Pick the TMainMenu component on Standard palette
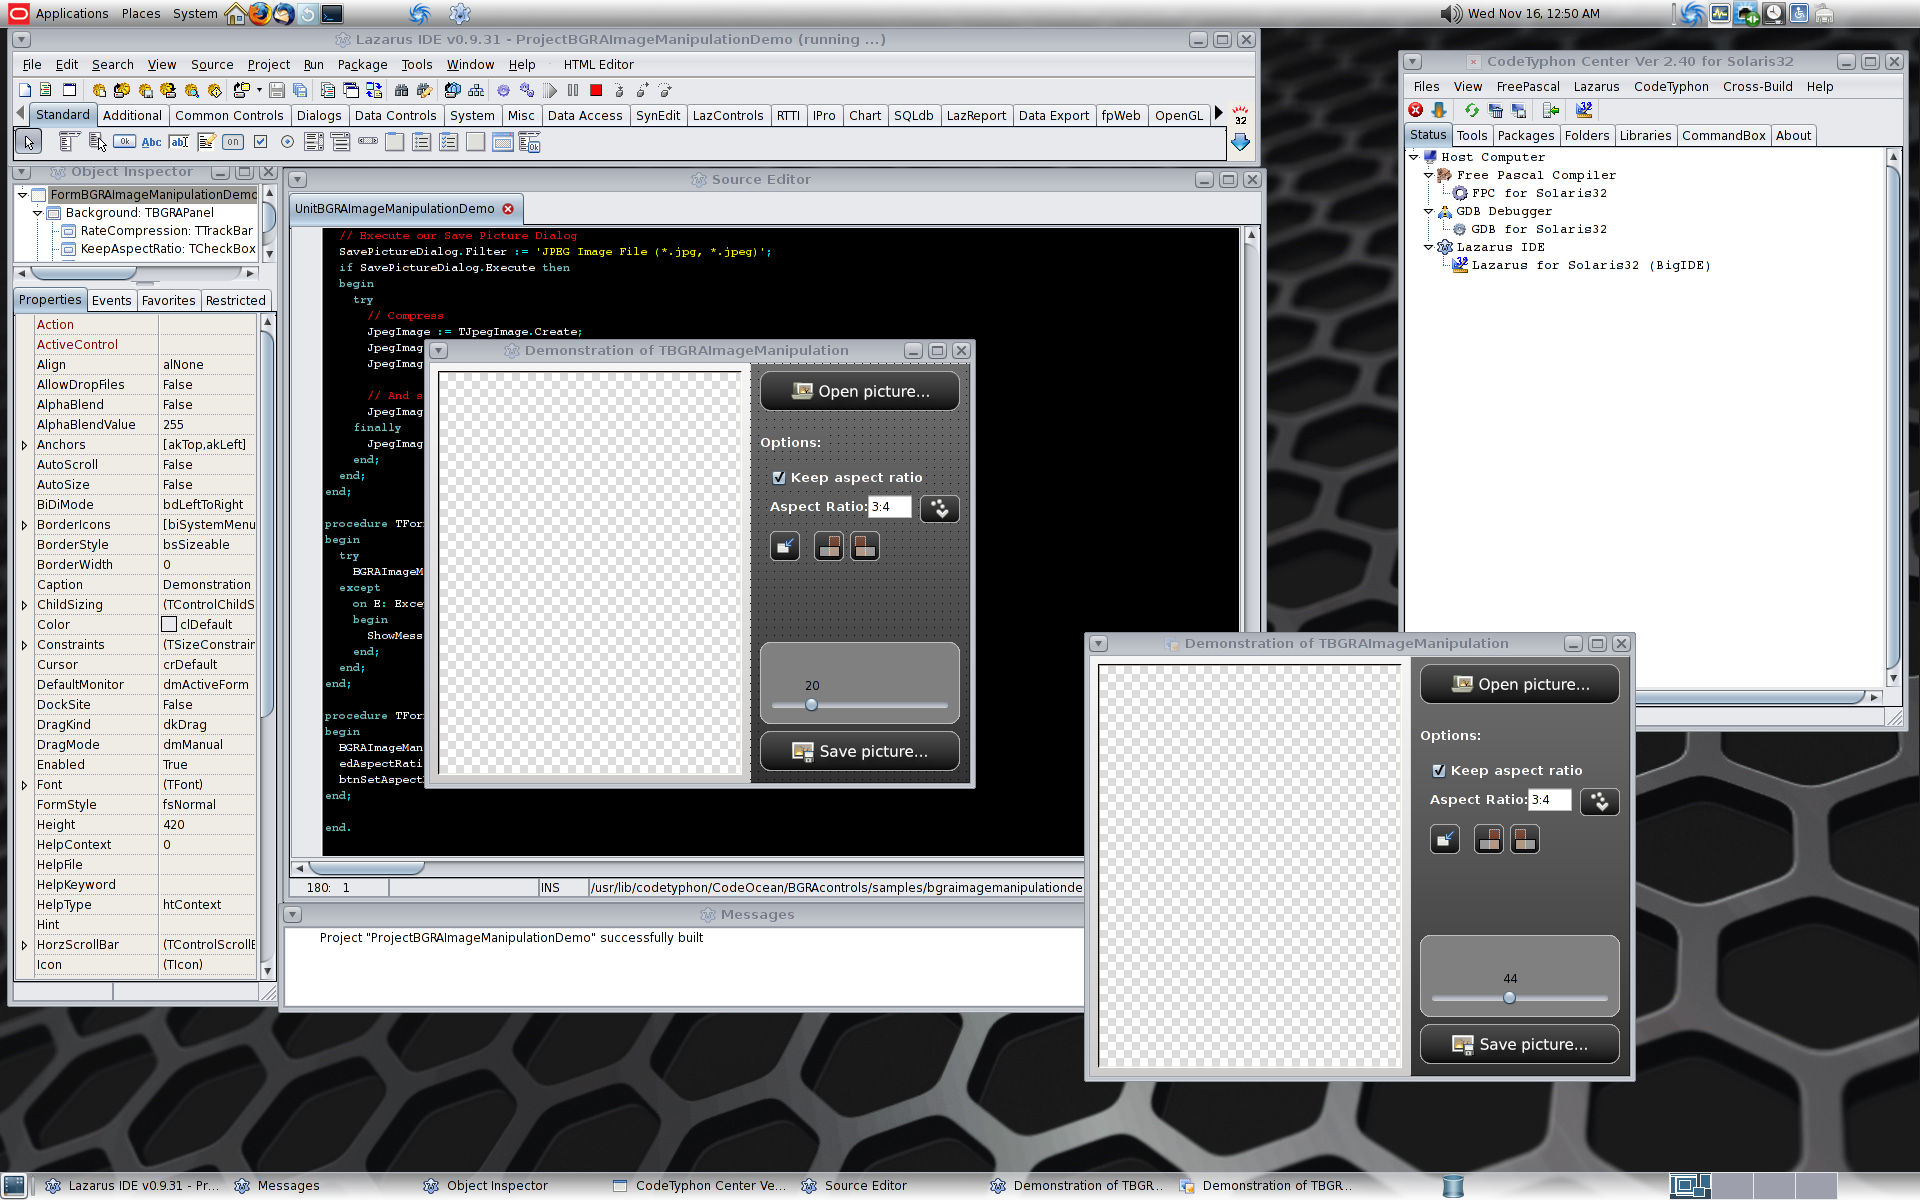The width and height of the screenshot is (1920, 1200). coord(69,141)
